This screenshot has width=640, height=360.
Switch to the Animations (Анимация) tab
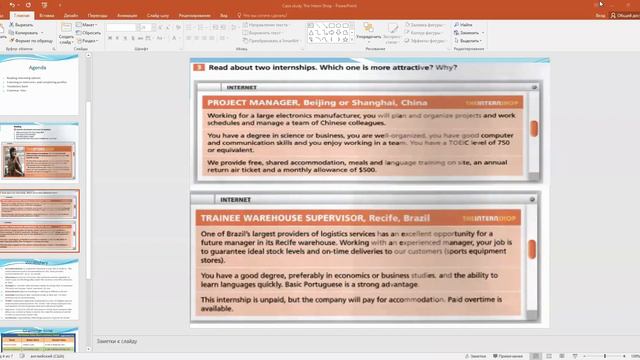point(127,16)
